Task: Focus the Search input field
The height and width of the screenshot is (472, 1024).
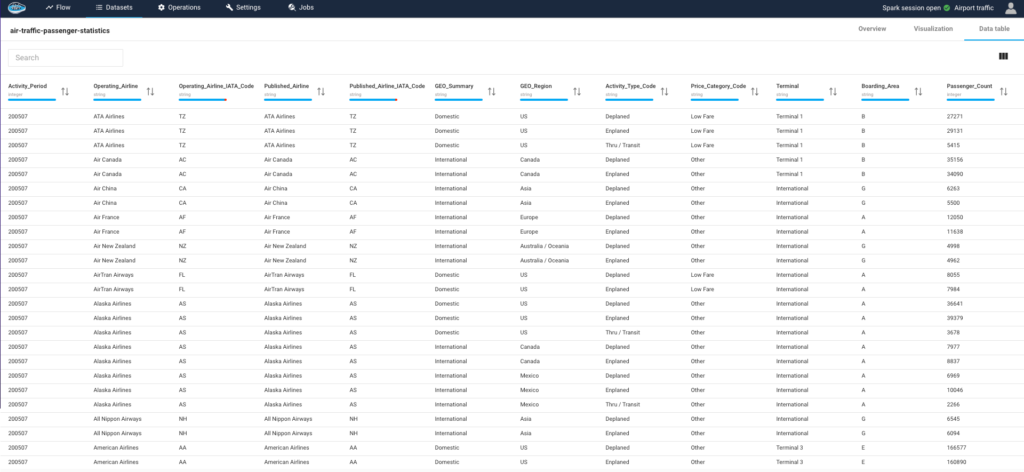Action: pyautogui.click(x=65, y=57)
